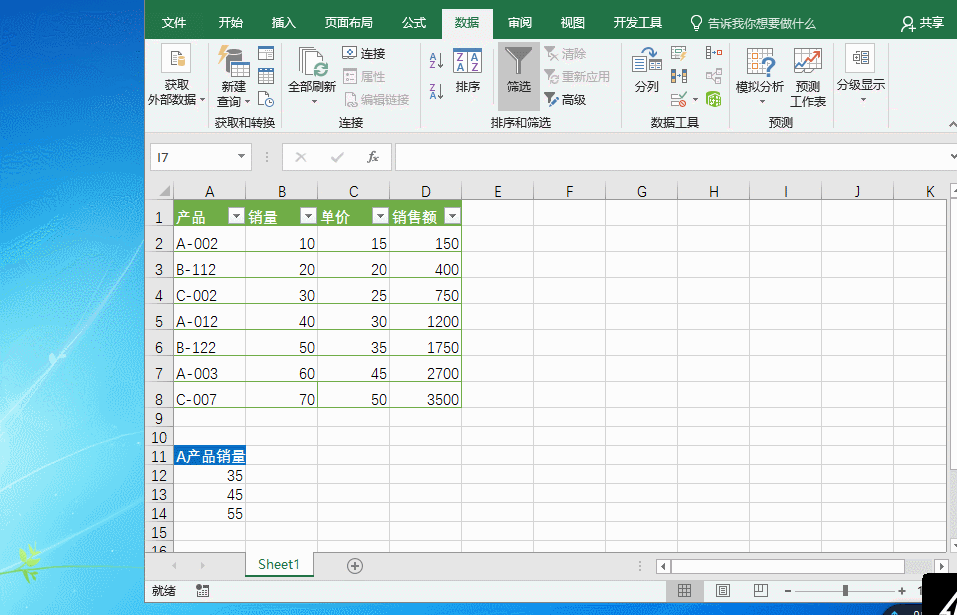
Task: Open the What-If Analysis menu
Action: pos(760,76)
